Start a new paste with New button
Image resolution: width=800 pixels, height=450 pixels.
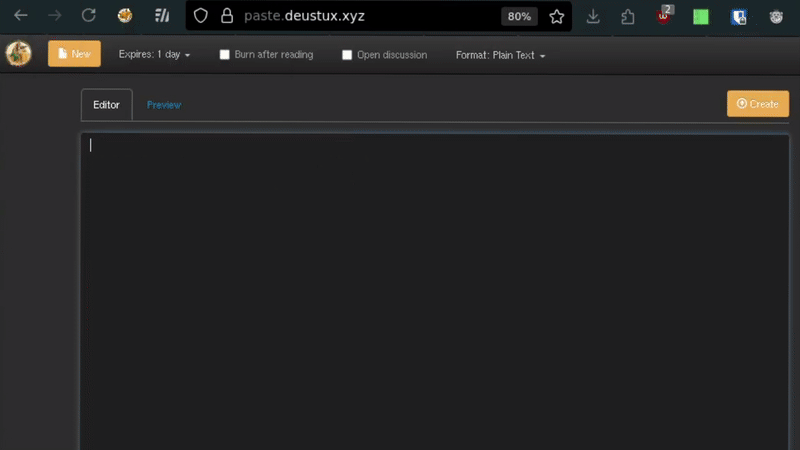click(x=74, y=54)
